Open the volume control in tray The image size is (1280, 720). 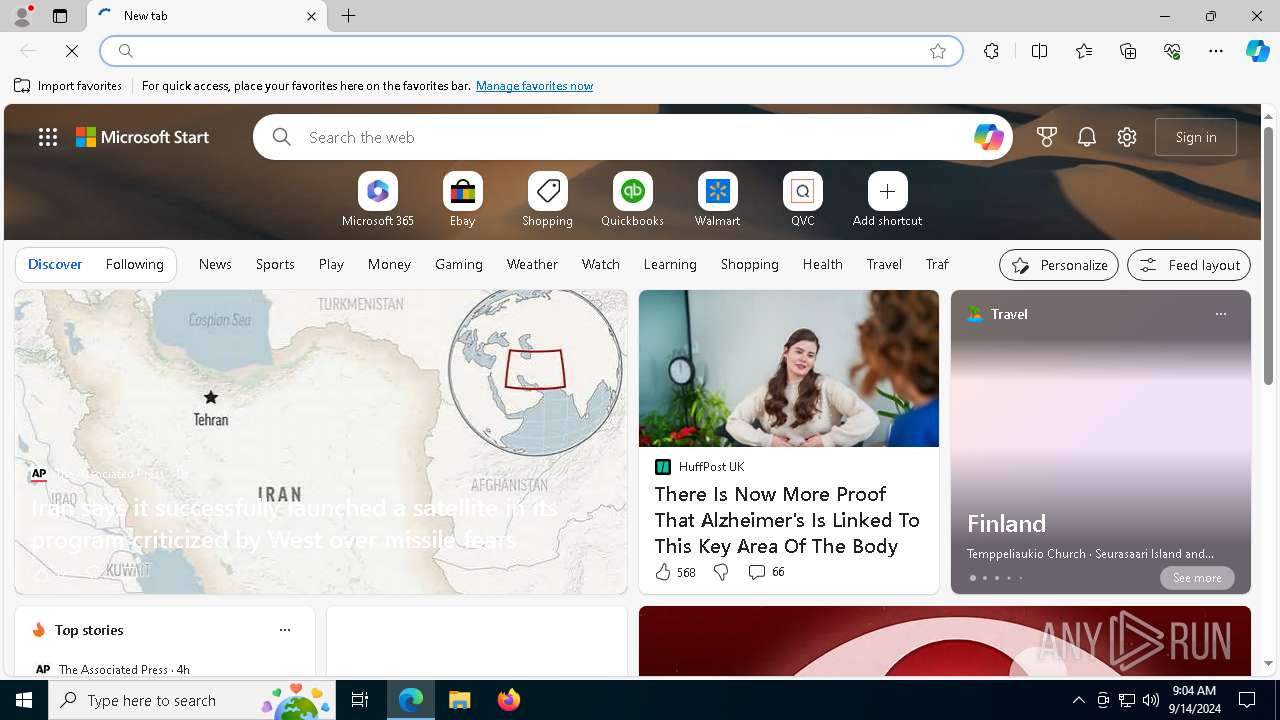1151,700
